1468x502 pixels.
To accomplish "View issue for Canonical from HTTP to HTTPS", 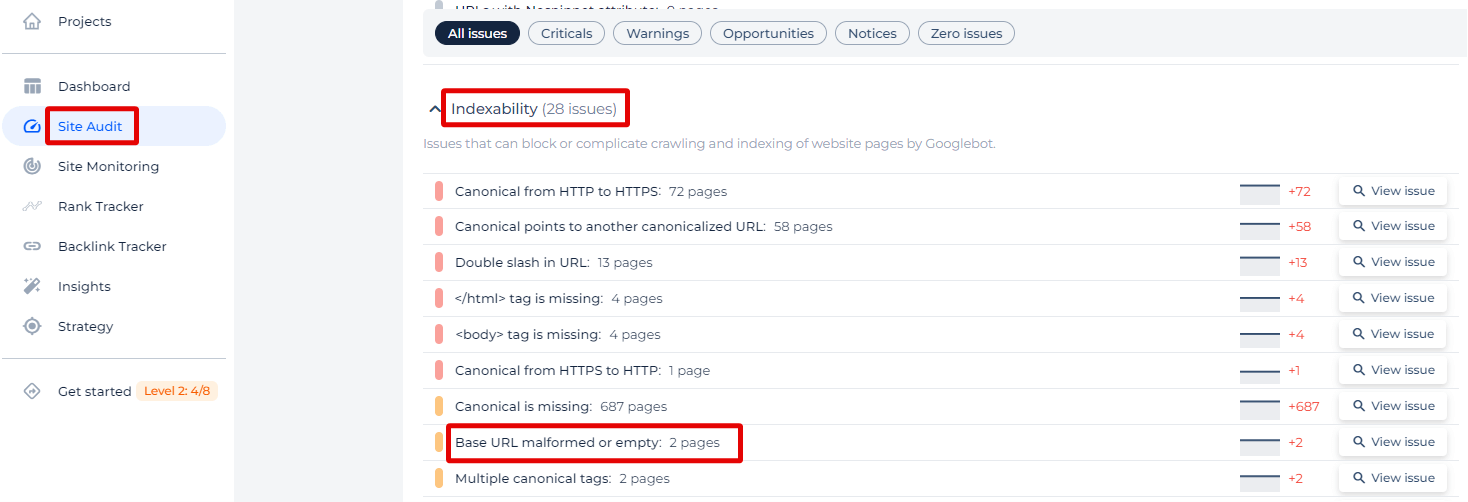I will click(x=1393, y=191).
